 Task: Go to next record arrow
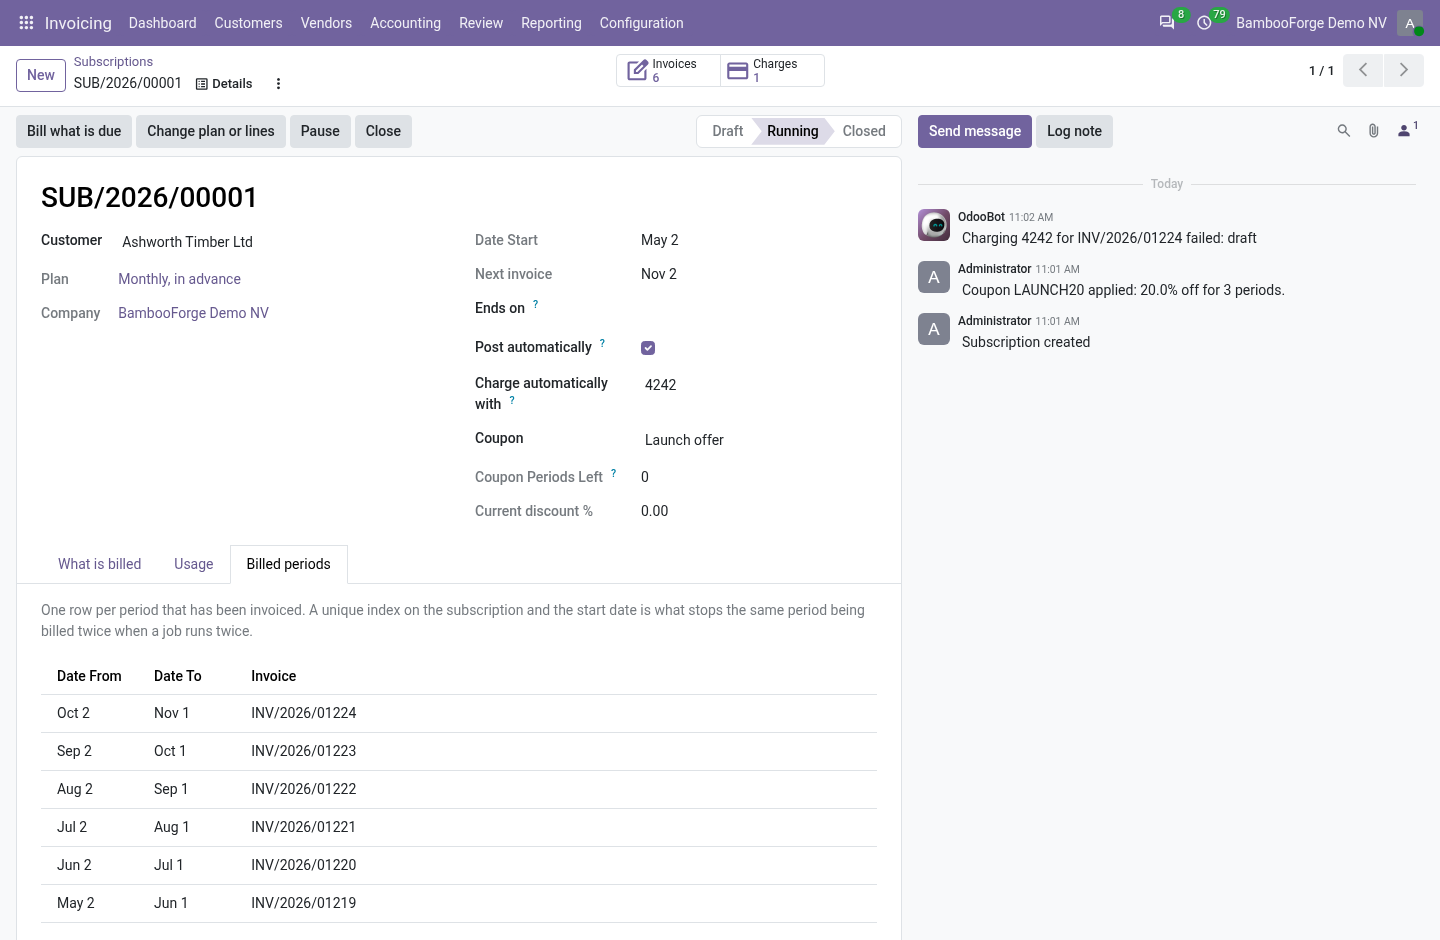pyautogui.click(x=1404, y=70)
